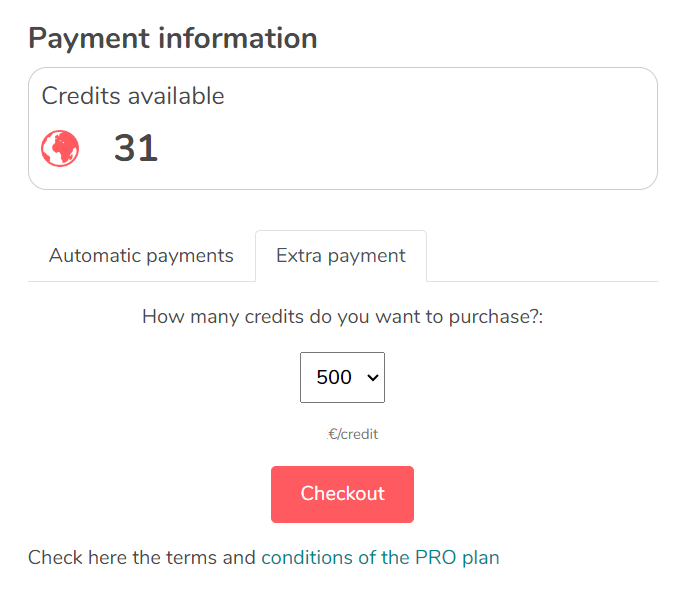
Task: Click the word 'Automatic' in the tab
Action: tap(95, 256)
